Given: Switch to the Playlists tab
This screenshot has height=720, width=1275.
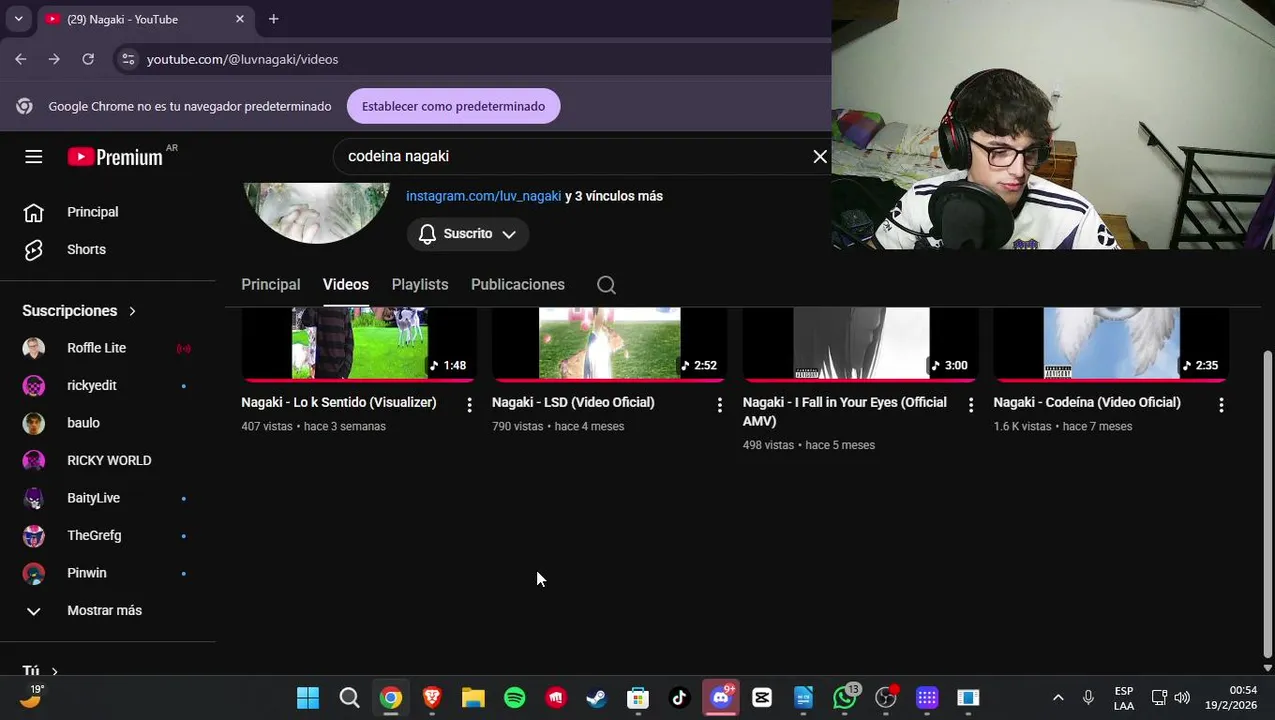Looking at the screenshot, I should (420, 285).
